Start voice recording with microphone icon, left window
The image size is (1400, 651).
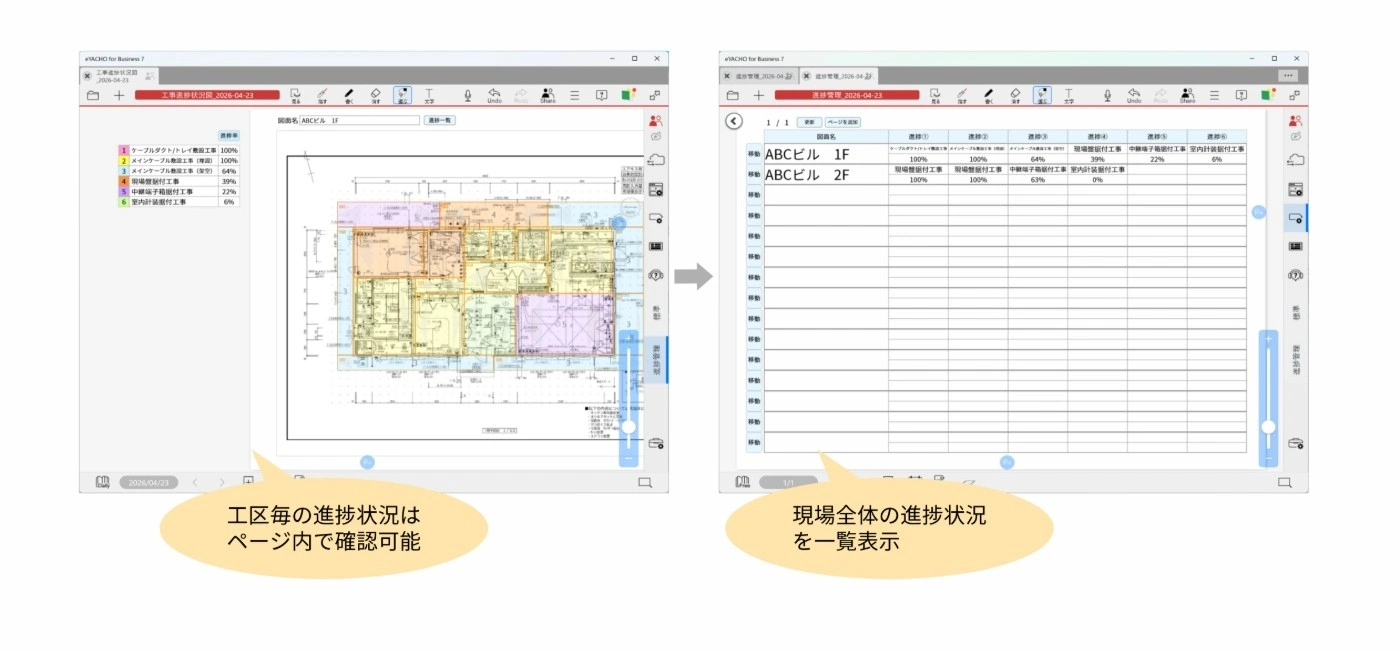(467, 95)
